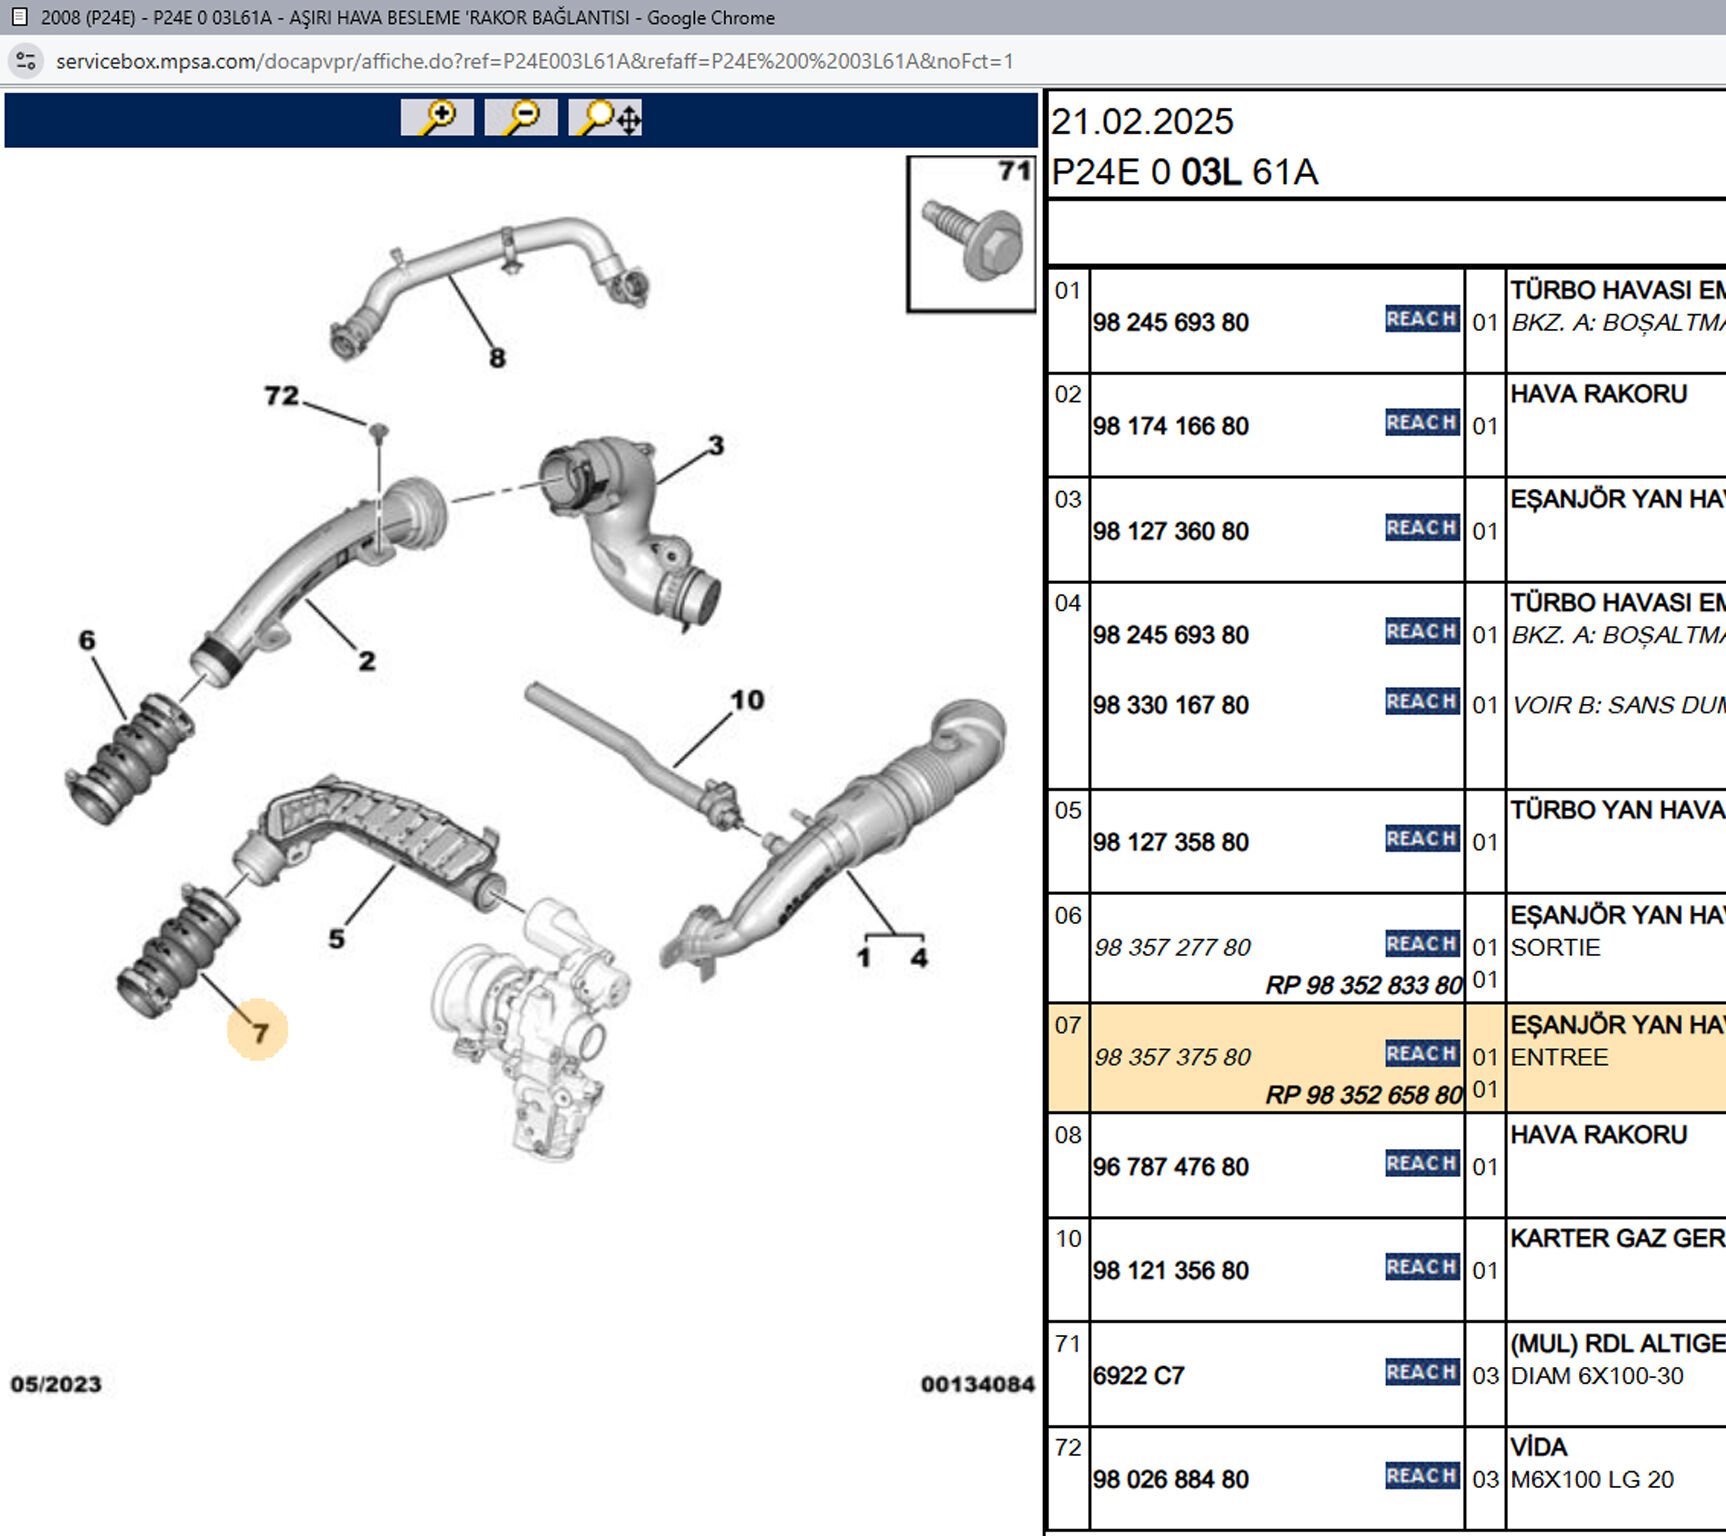
Task: Click part number 98 026 884 80
Action: click(x=1170, y=1480)
